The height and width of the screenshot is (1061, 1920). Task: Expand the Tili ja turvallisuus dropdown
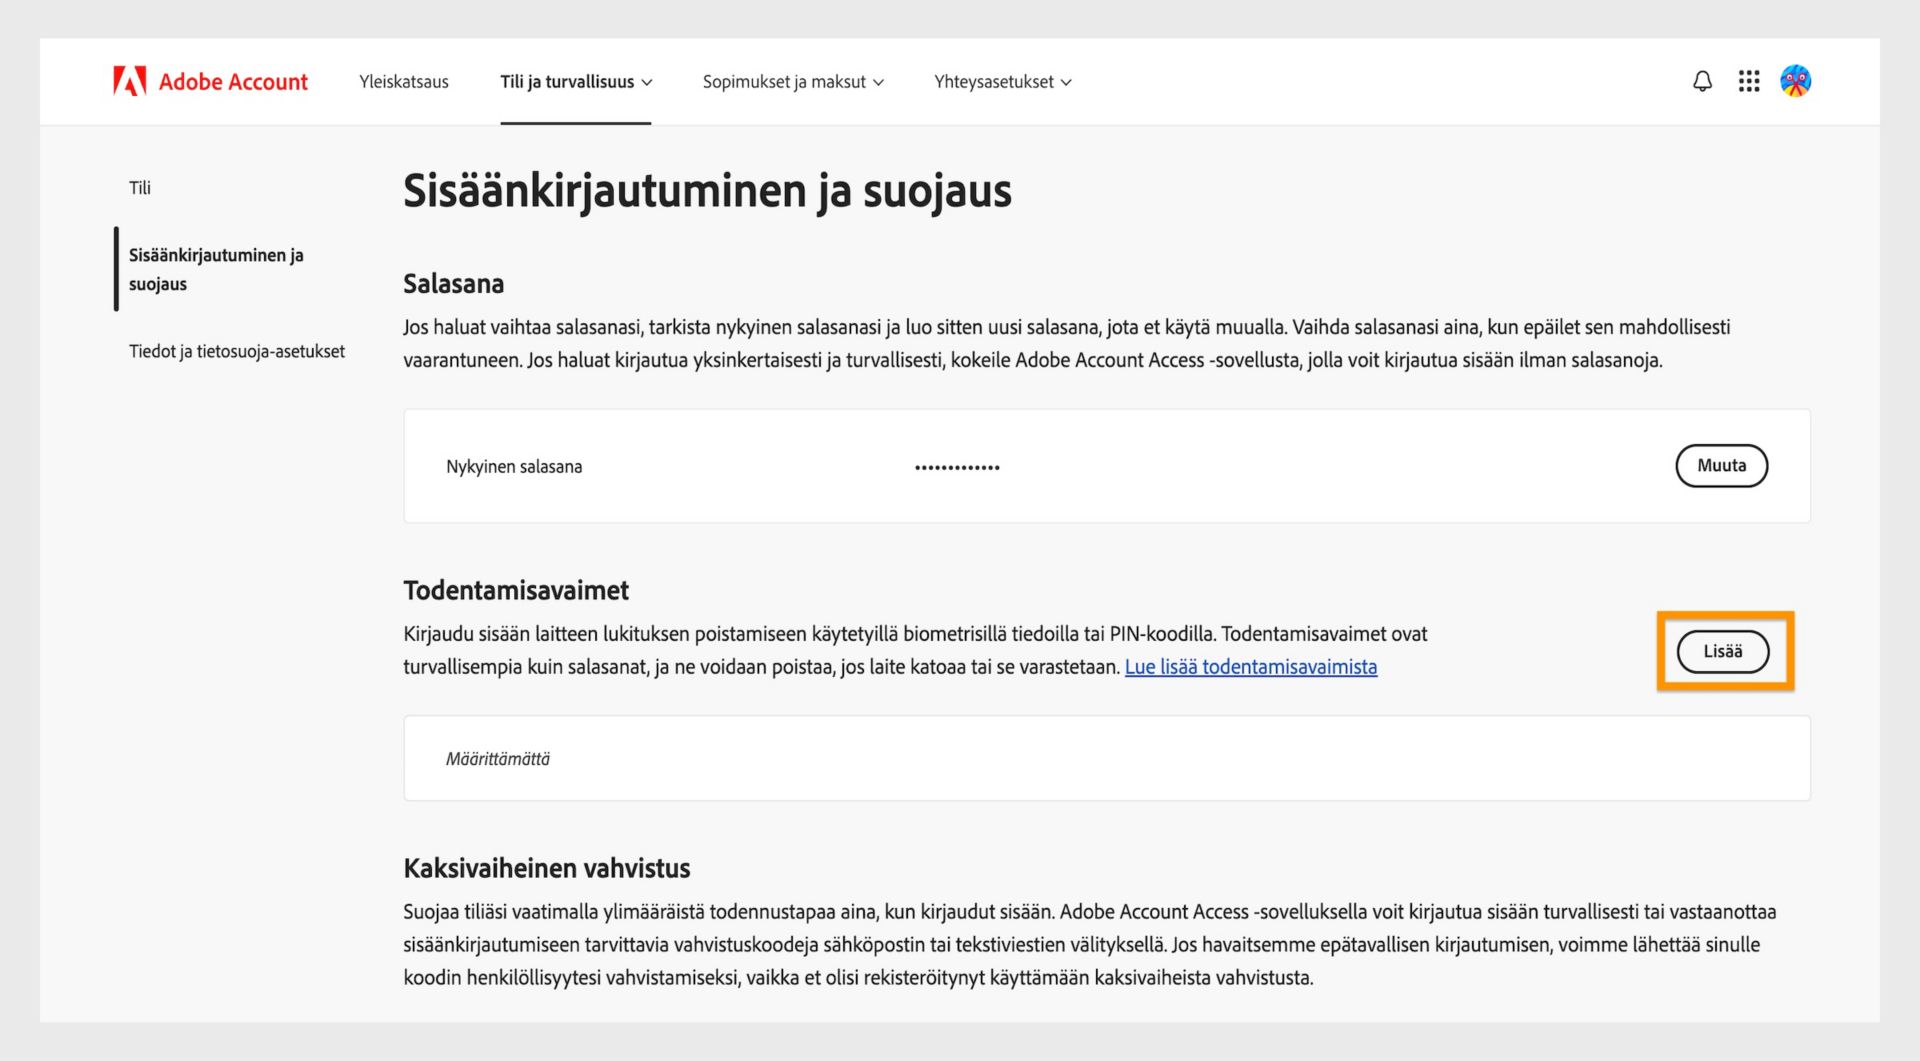(576, 82)
